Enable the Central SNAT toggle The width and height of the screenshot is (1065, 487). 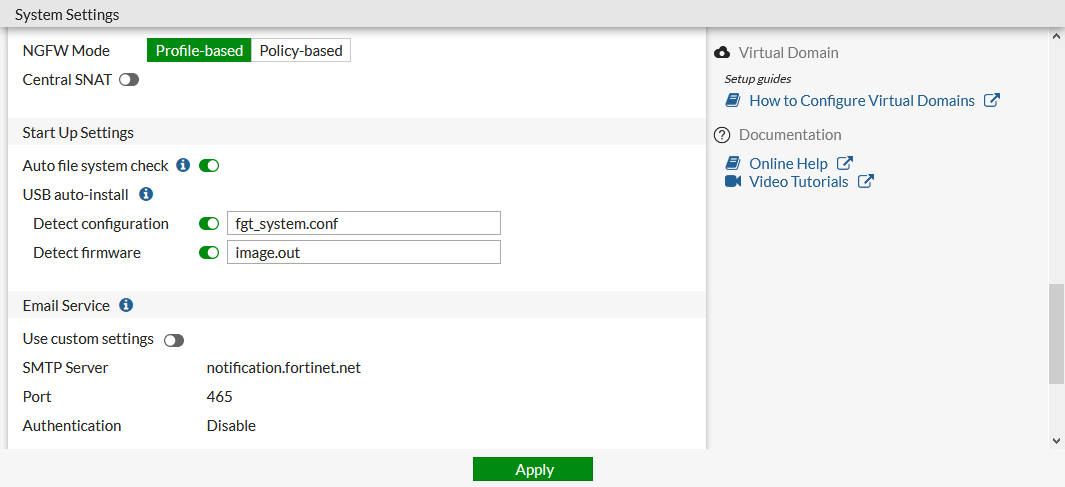pyautogui.click(x=129, y=80)
